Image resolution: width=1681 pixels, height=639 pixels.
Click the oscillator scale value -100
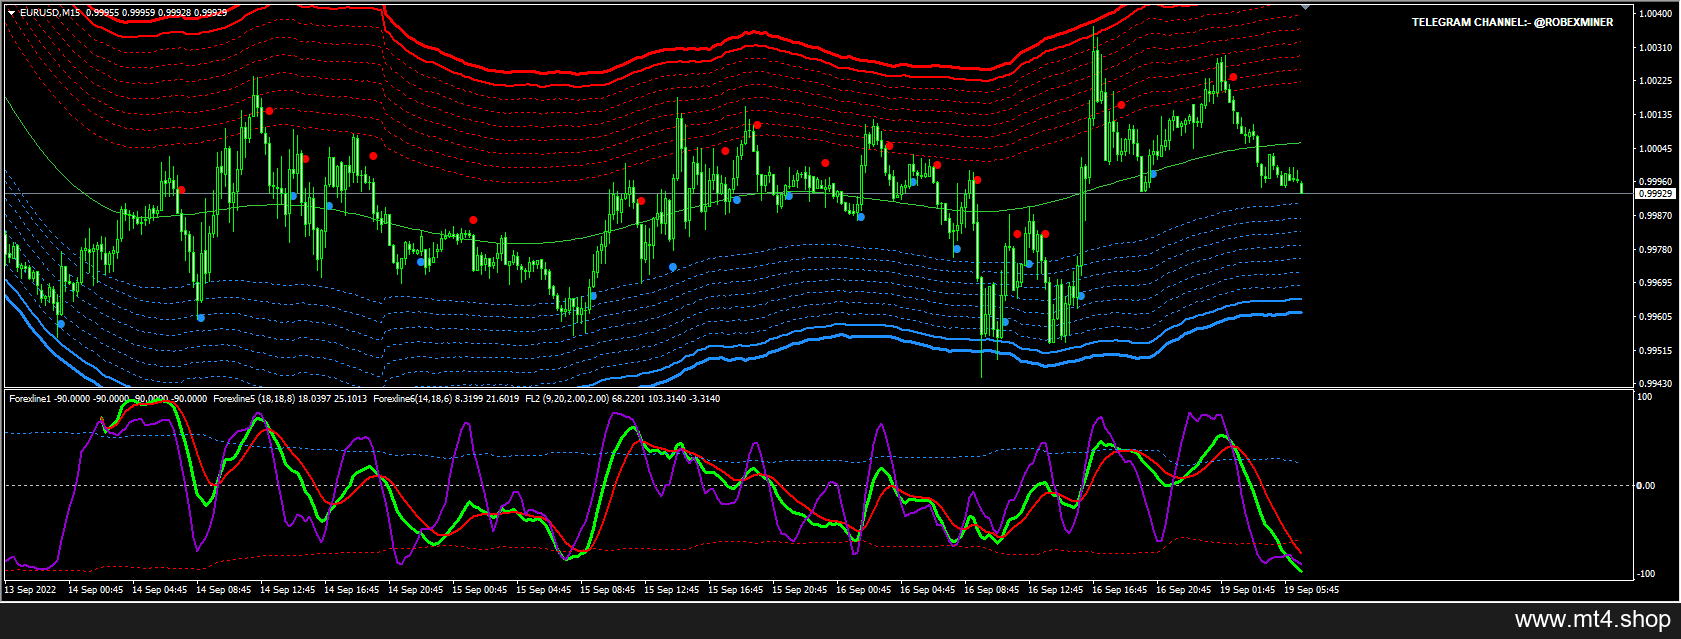(1645, 574)
